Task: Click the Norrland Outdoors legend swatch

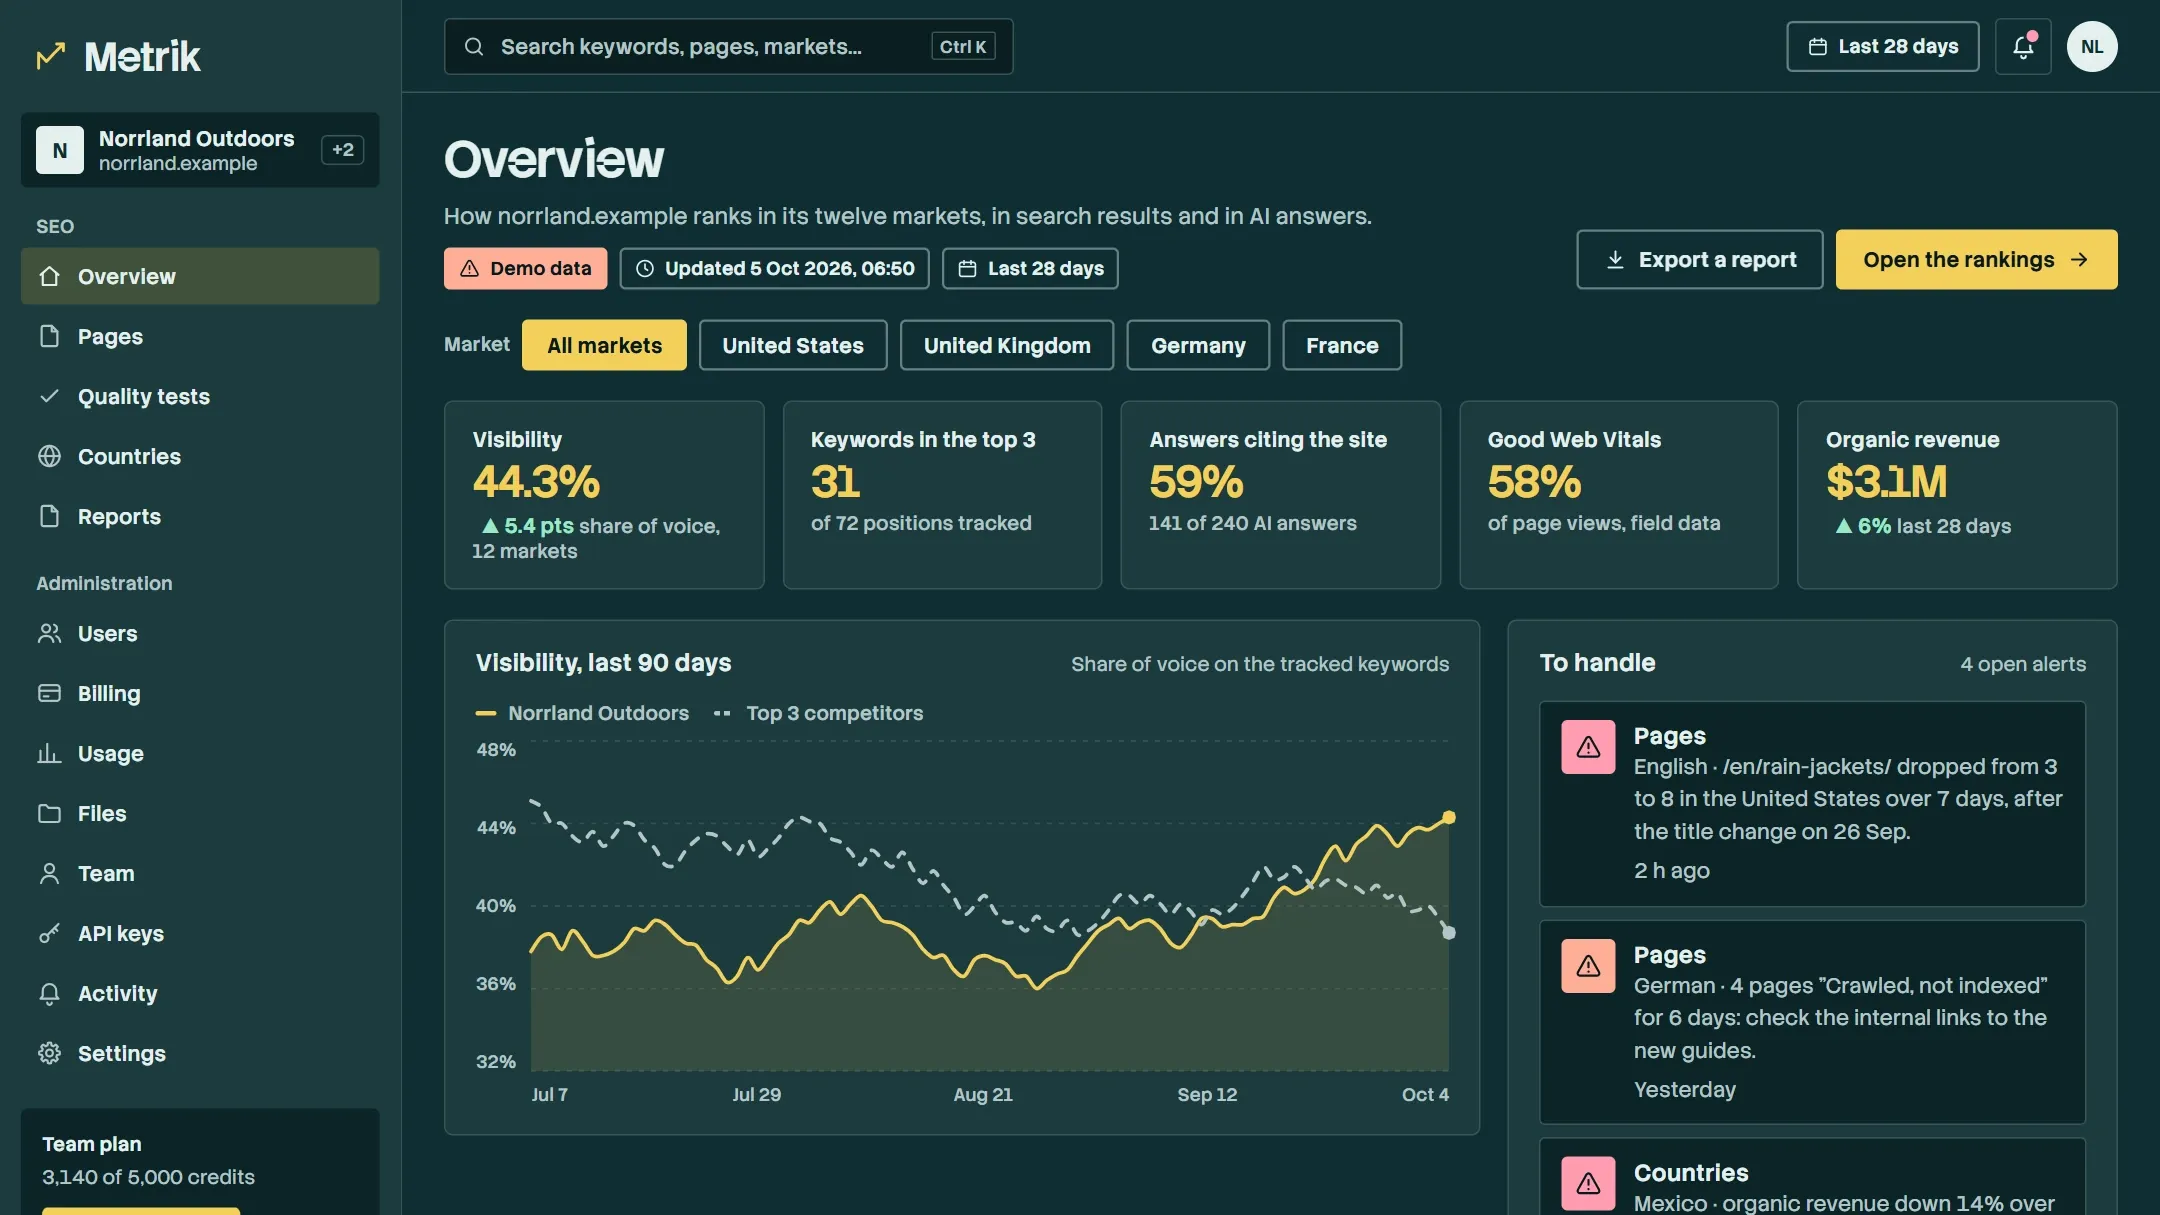Action: 486,713
